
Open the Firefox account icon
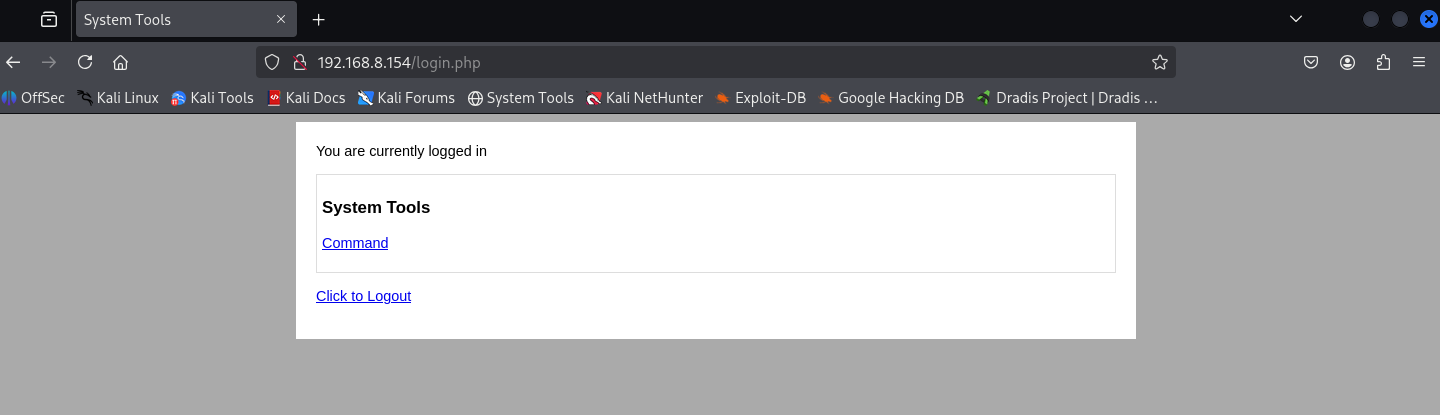(1348, 62)
